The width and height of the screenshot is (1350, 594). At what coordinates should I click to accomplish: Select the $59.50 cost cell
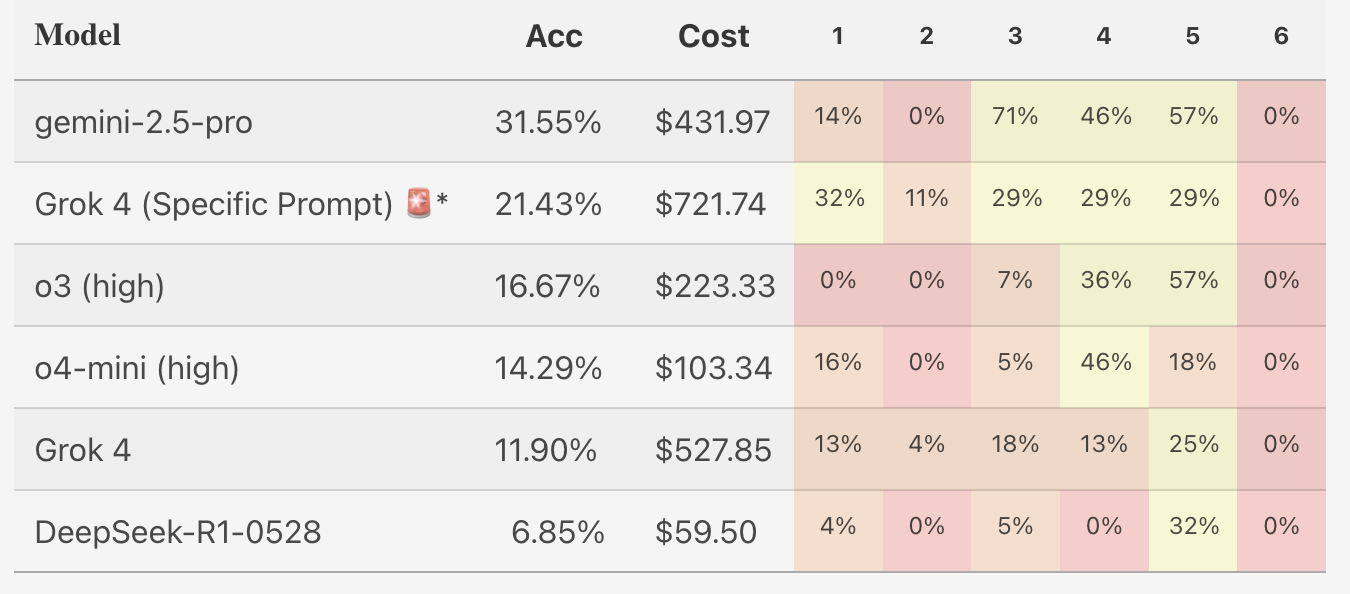coord(706,532)
